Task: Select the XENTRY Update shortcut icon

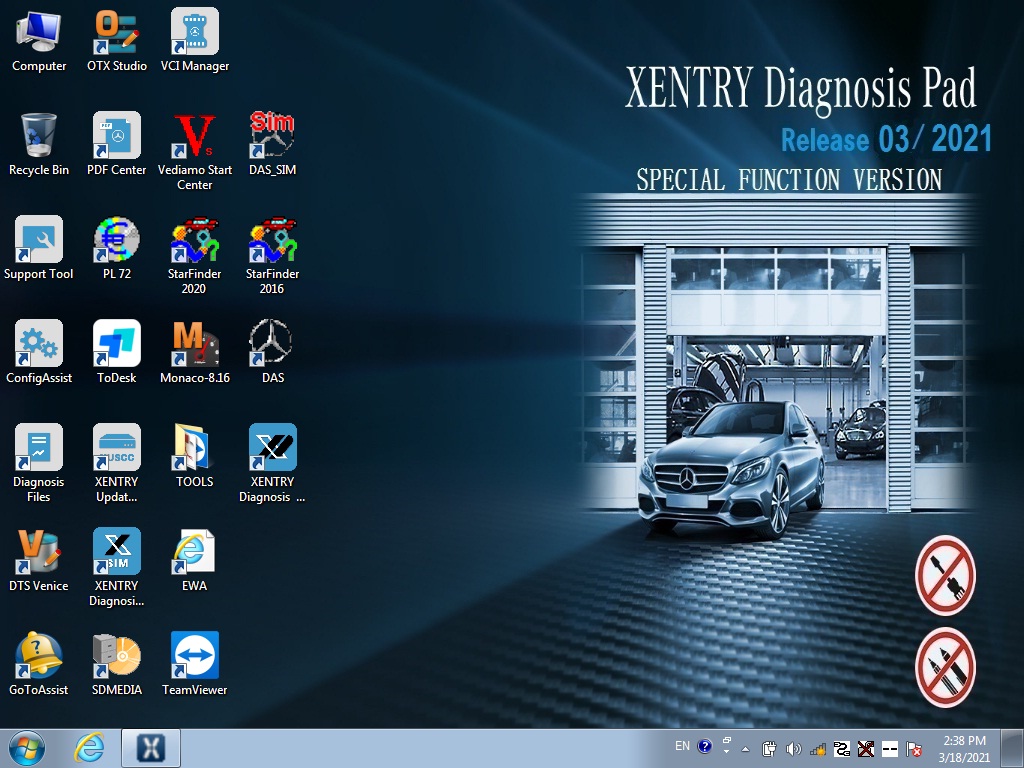Action: point(117,464)
